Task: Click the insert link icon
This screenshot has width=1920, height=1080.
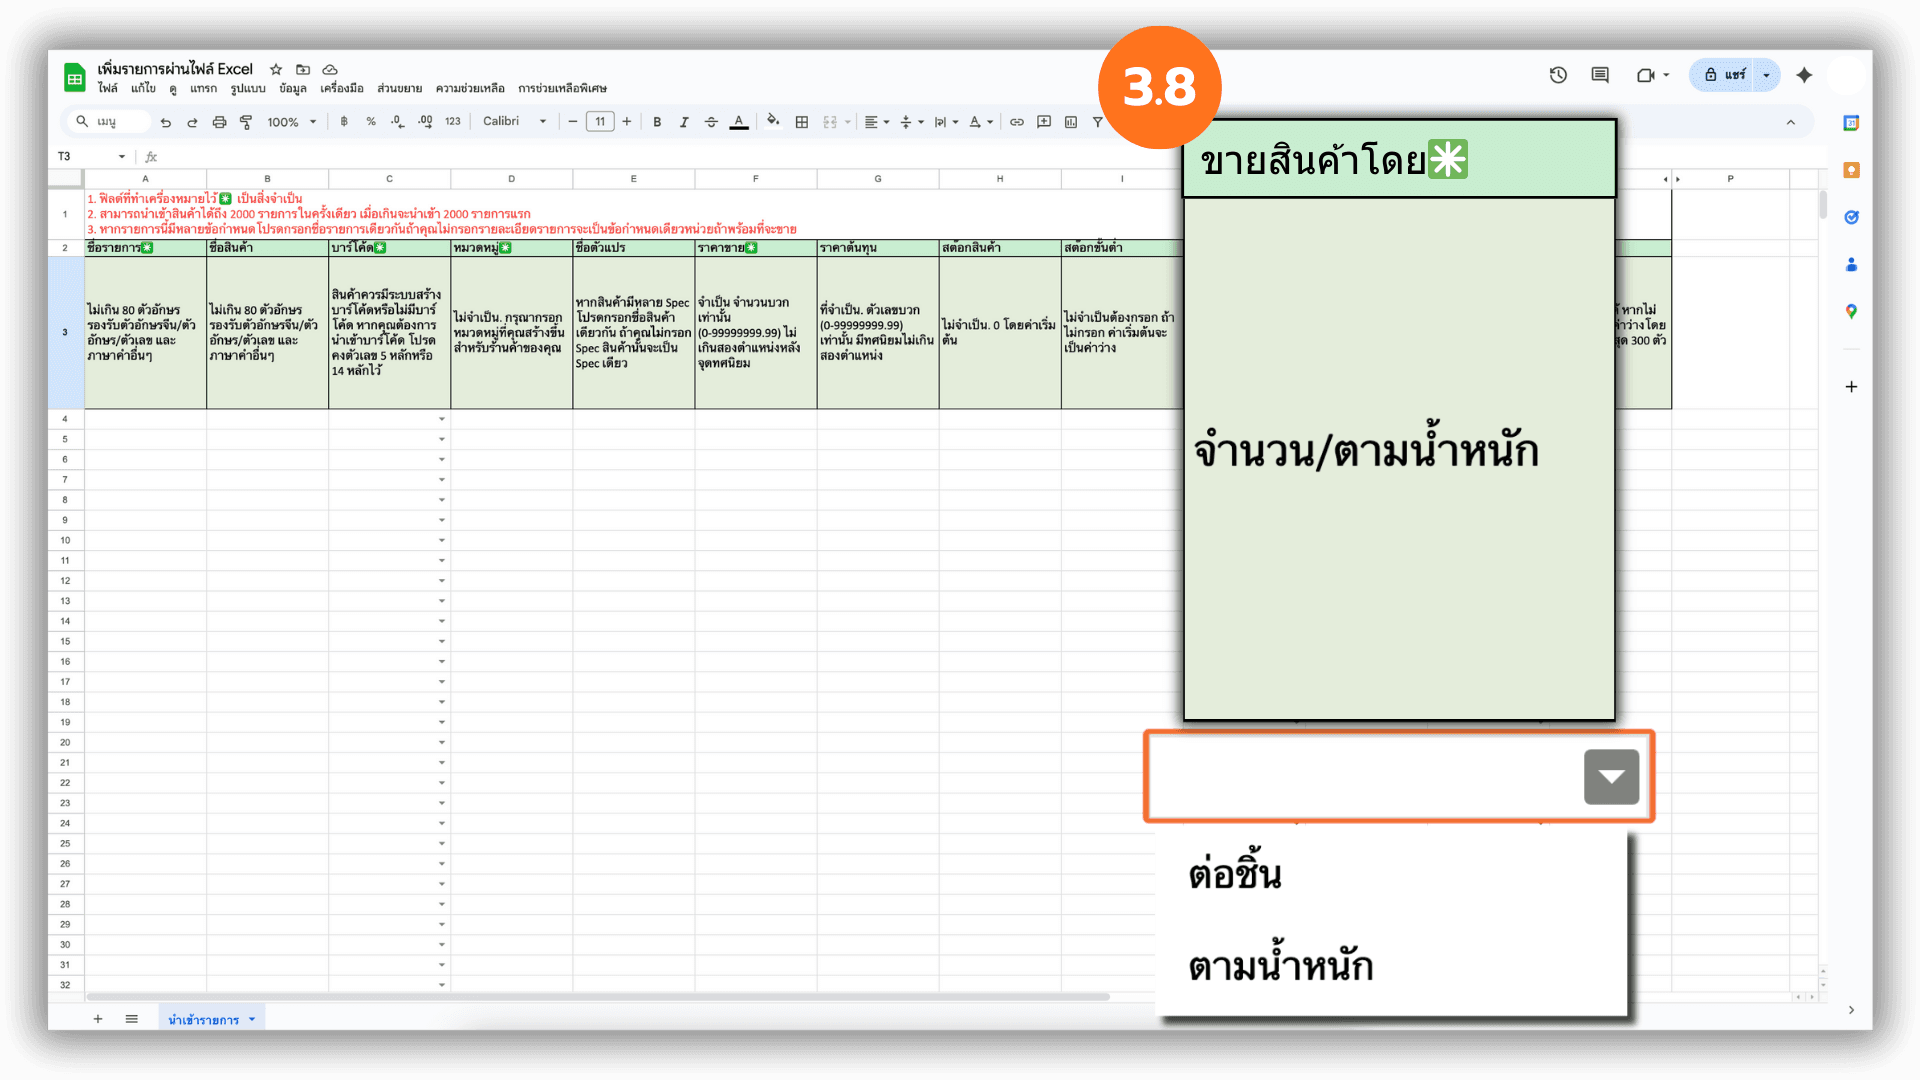Action: click(1016, 122)
